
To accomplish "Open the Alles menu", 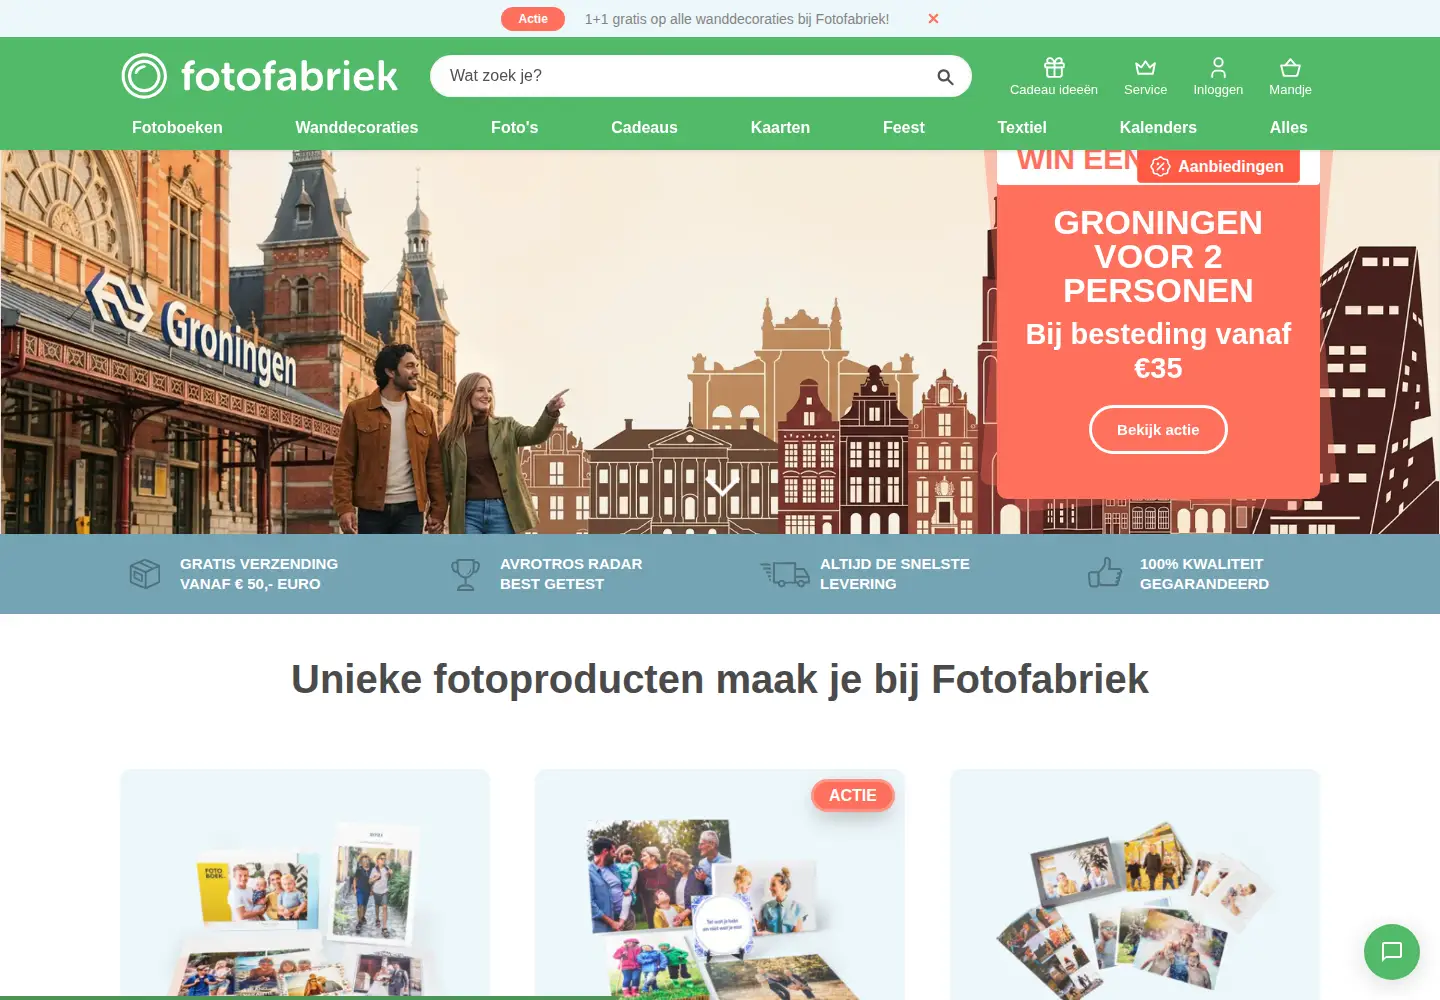I will (x=1289, y=127).
